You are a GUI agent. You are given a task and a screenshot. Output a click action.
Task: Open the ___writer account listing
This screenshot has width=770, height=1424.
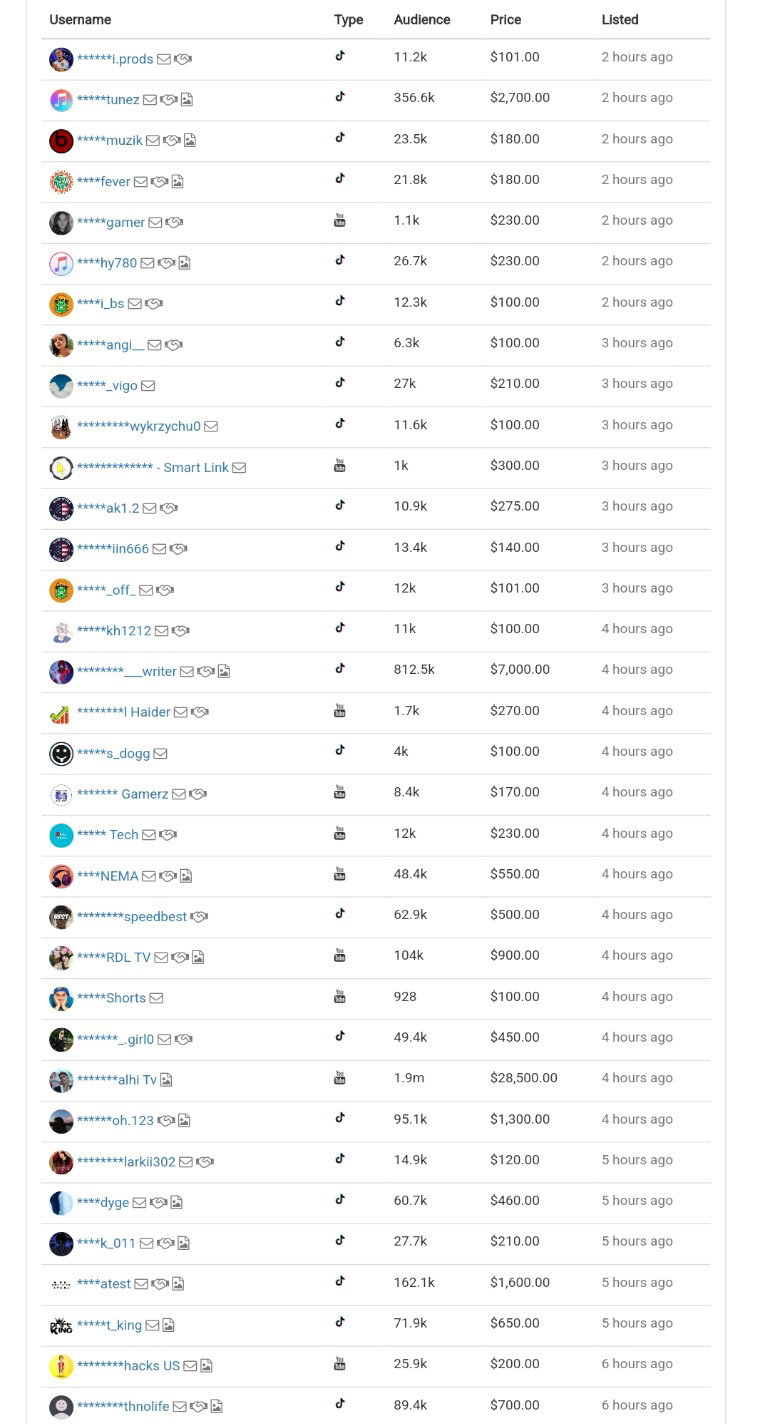tap(127, 671)
